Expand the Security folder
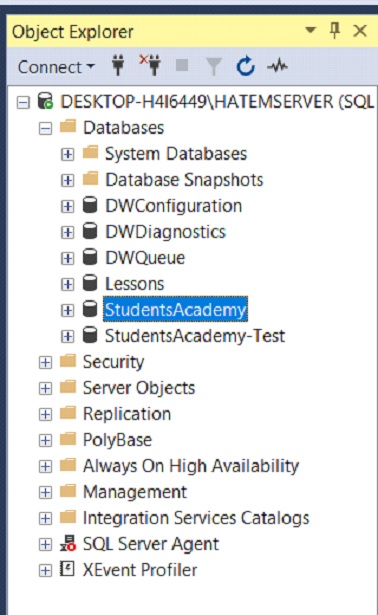Image resolution: width=378 pixels, height=615 pixels. point(45,362)
